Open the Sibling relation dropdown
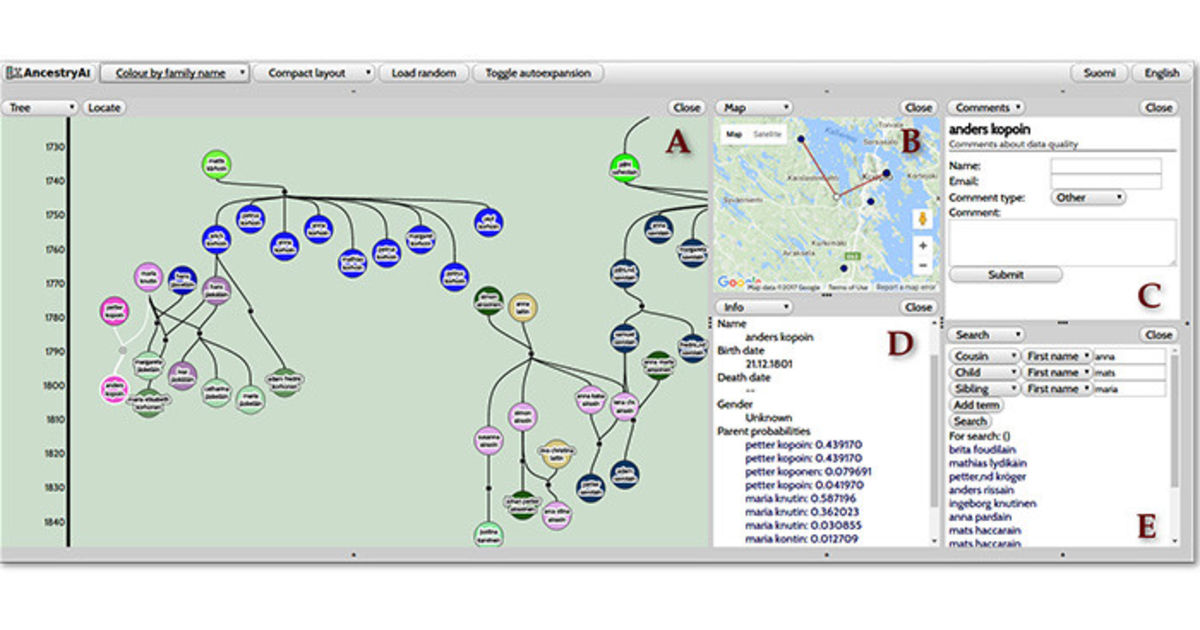 (984, 388)
